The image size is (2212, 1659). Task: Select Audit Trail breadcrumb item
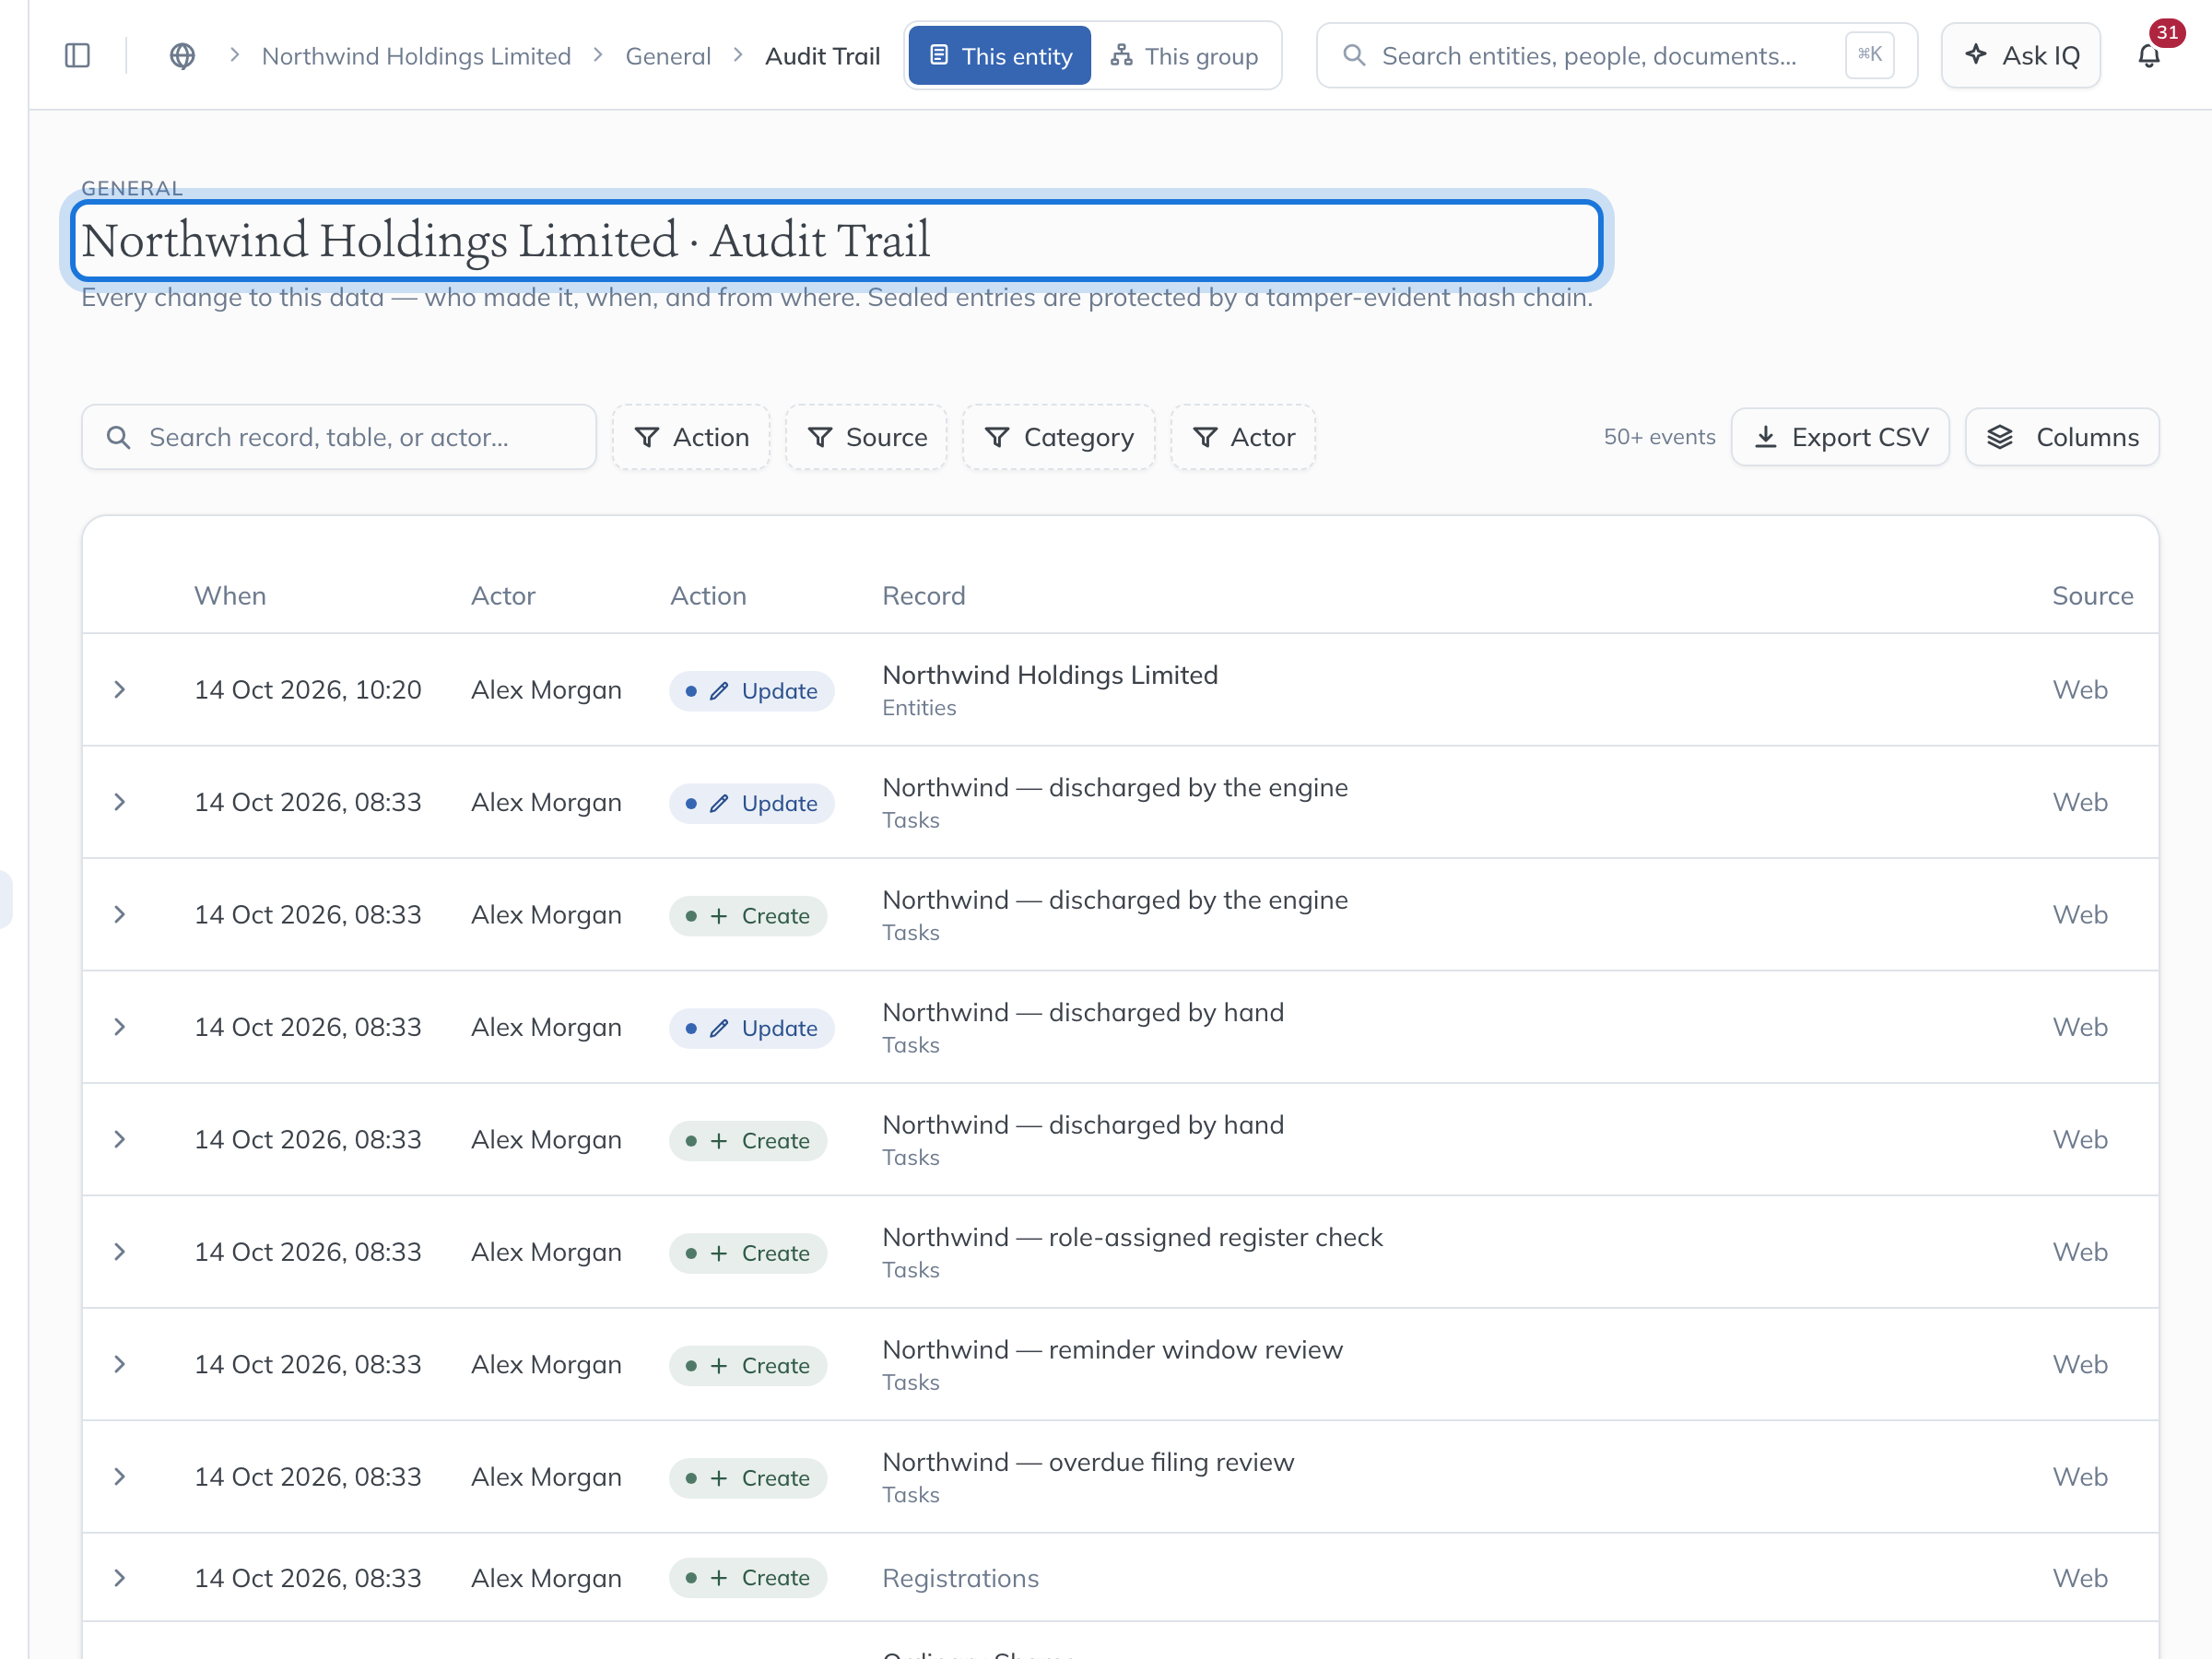point(822,56)
